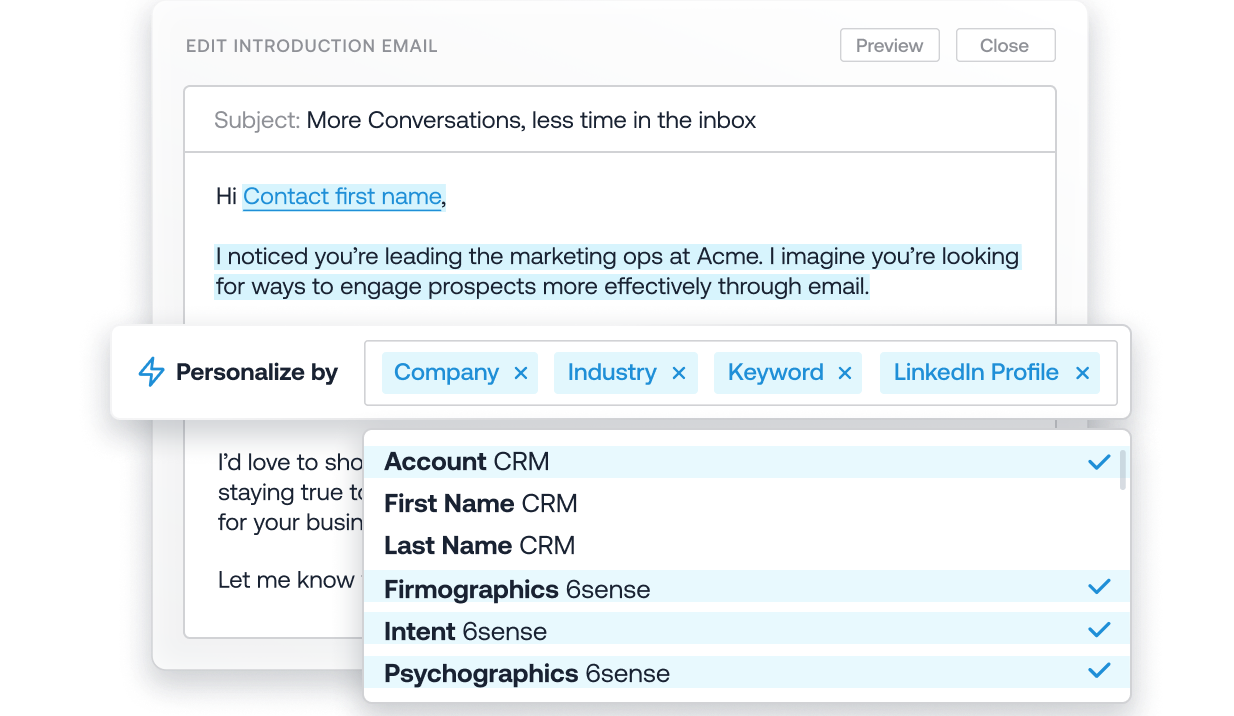Select the LinkedIn Profile tag label
1234x716 pixels.
976,372
